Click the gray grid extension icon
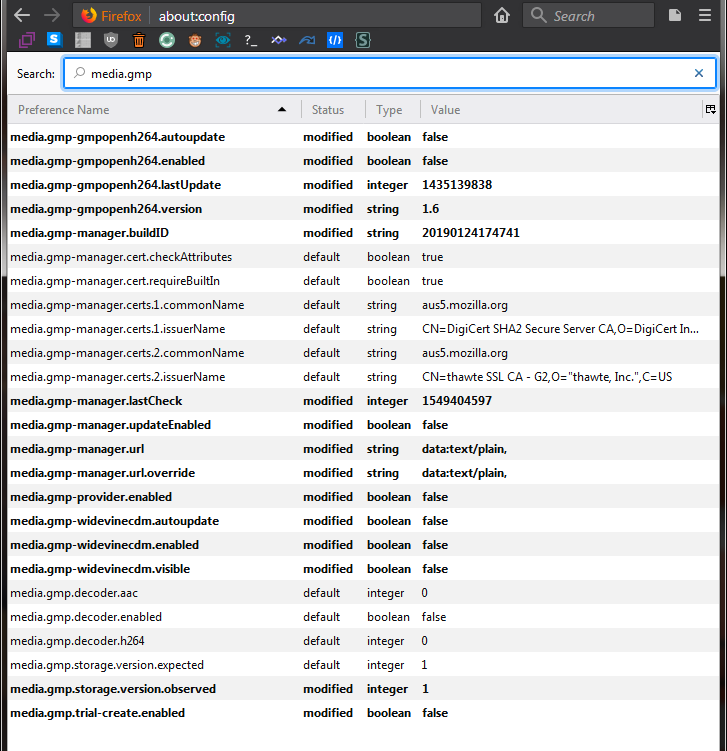 click(x=83, y=40)
